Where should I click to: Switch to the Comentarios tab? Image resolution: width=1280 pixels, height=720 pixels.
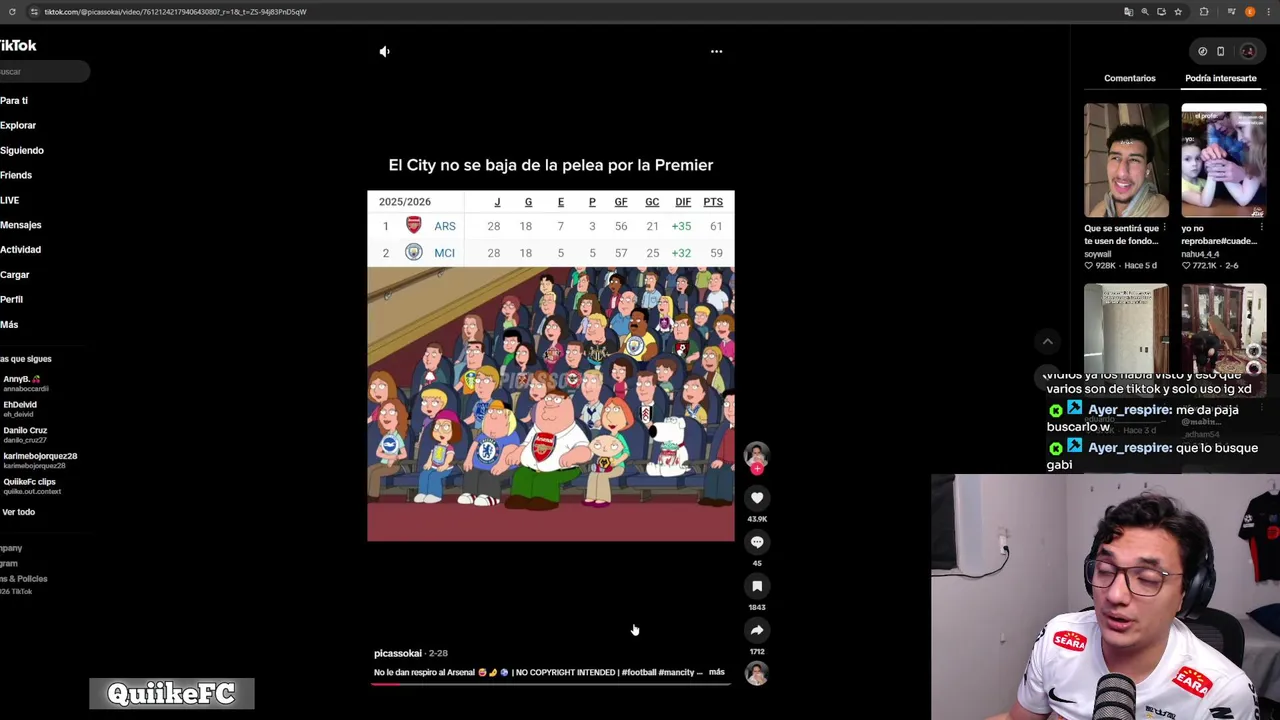tap(1130, 78)
